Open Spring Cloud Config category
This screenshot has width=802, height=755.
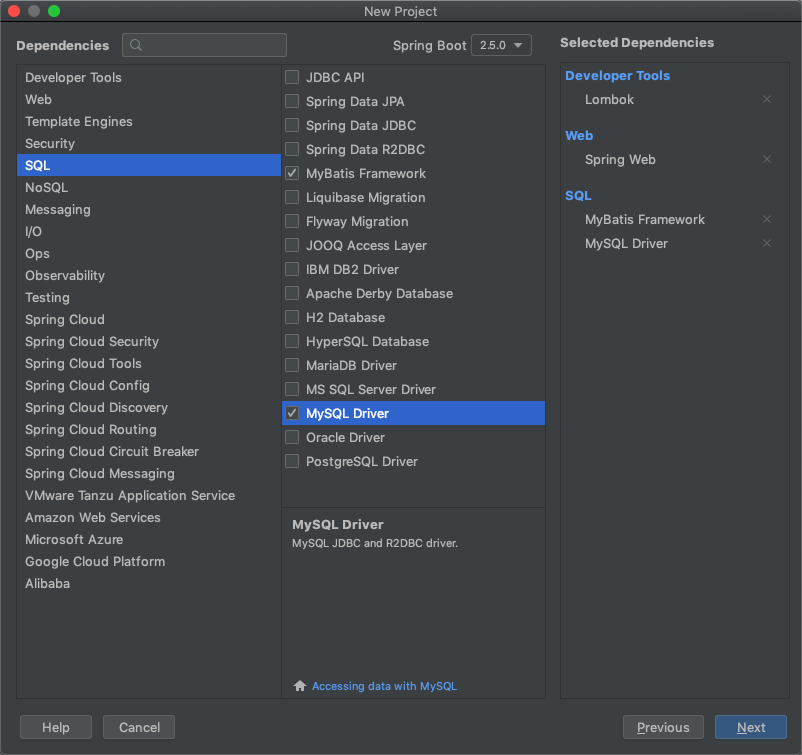[x=149, y=385]
